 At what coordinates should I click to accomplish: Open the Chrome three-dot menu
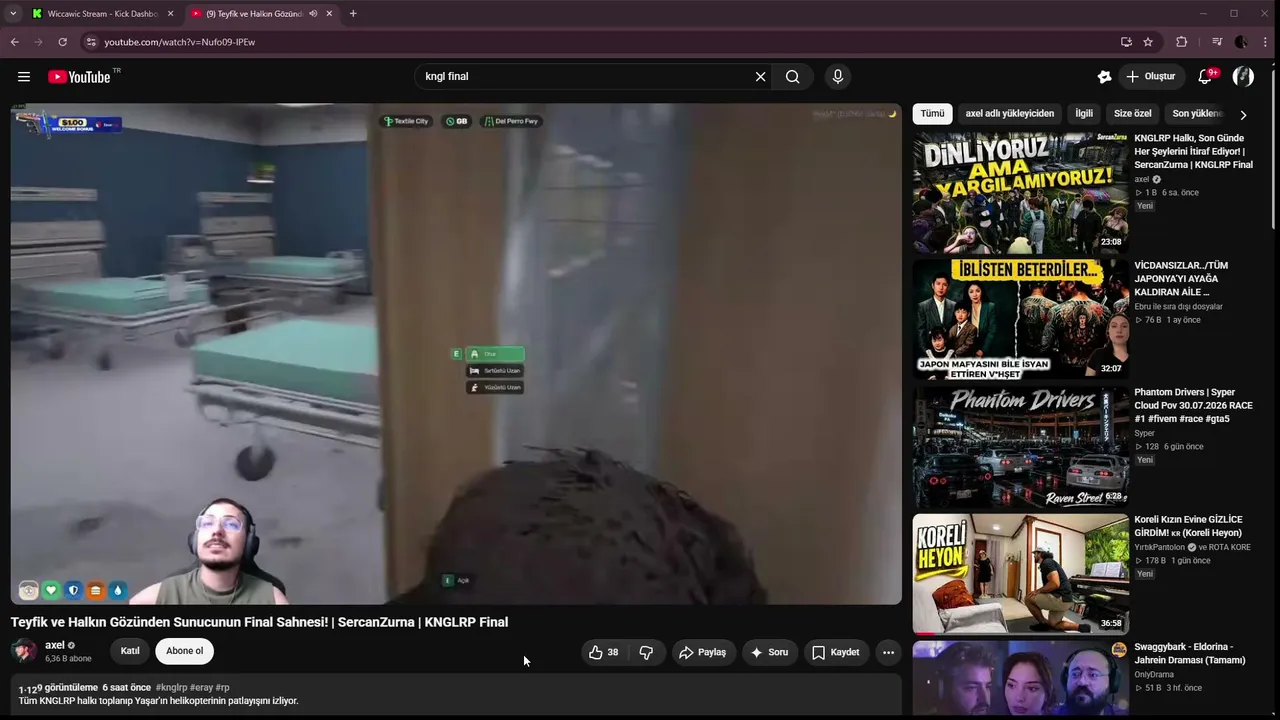1264,42
